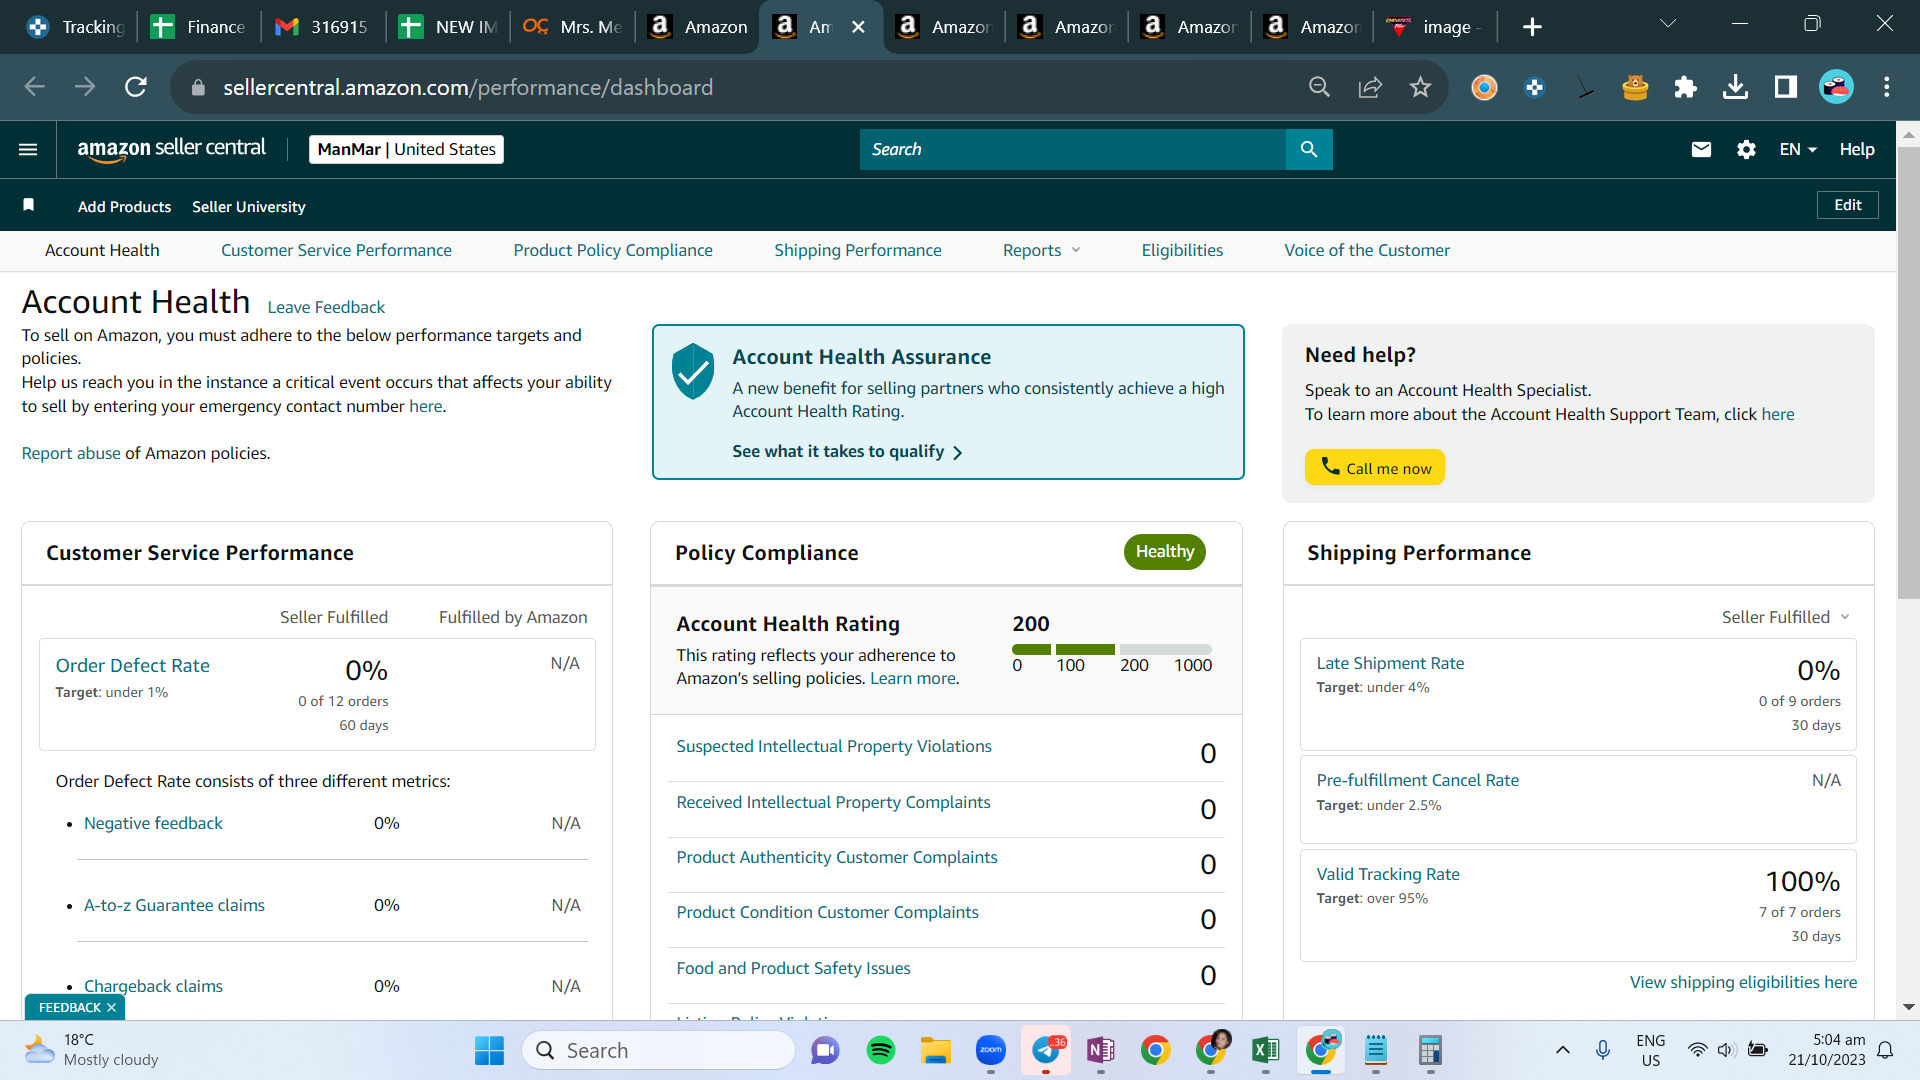Click the share page icon

coord(1370,87)
